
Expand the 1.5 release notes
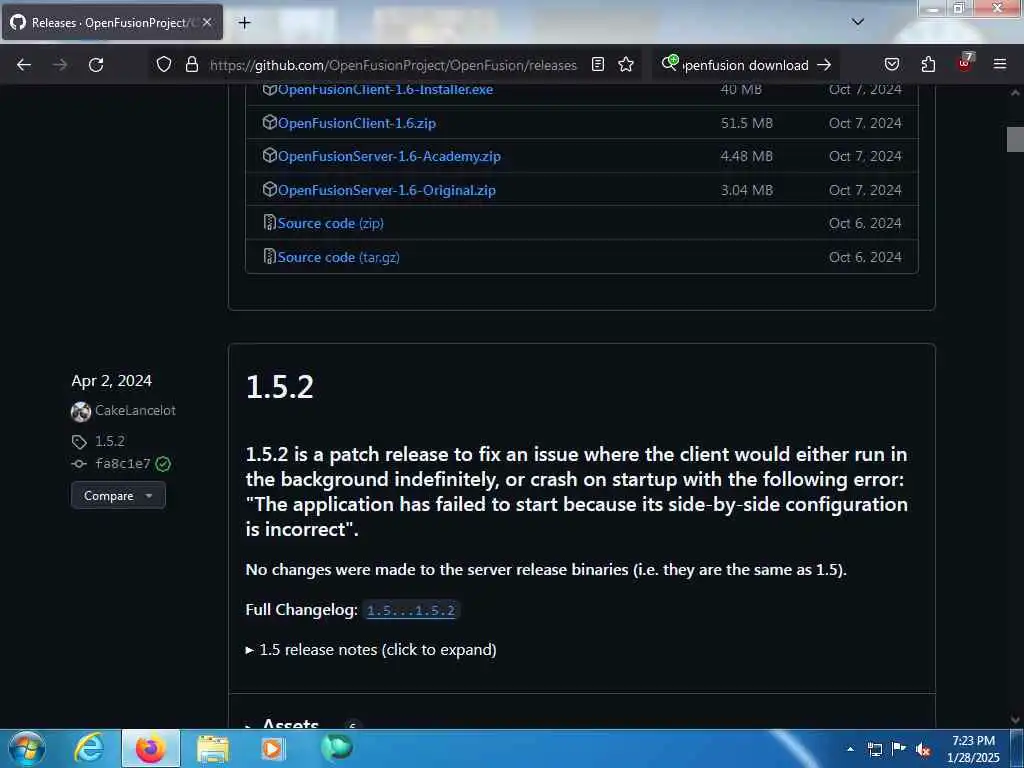pyautogui.click(x=371, y=650)
